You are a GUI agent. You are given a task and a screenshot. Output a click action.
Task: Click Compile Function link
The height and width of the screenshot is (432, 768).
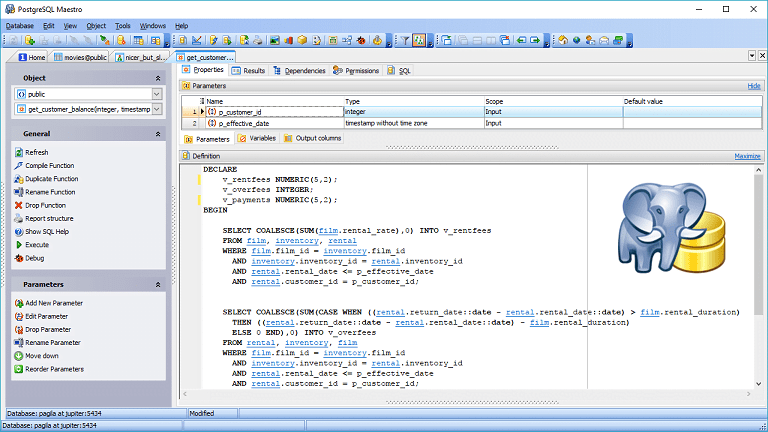click(49, 166)
